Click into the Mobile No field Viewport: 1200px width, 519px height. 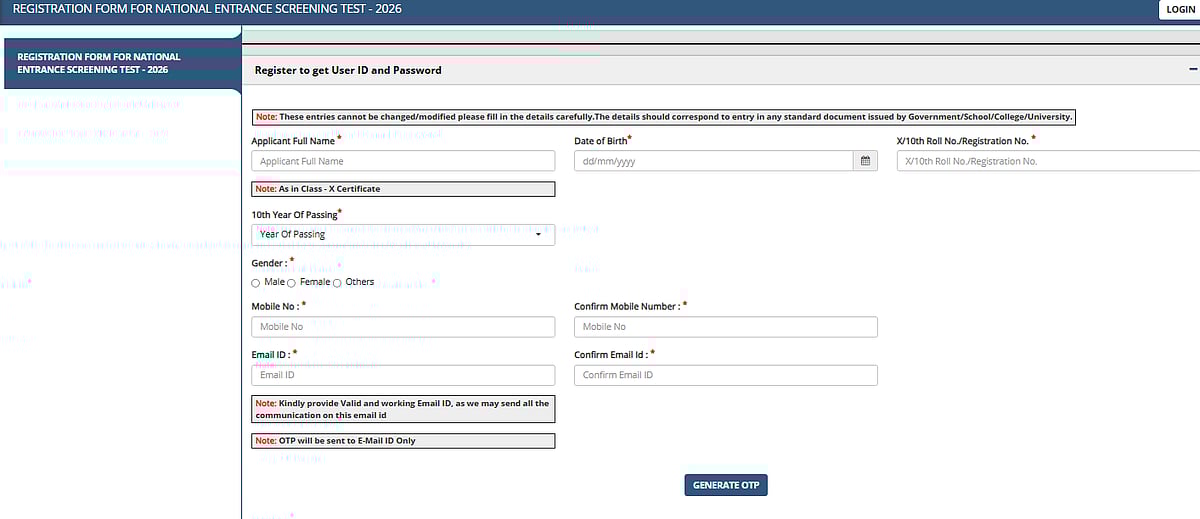click(x=402, y=327)
